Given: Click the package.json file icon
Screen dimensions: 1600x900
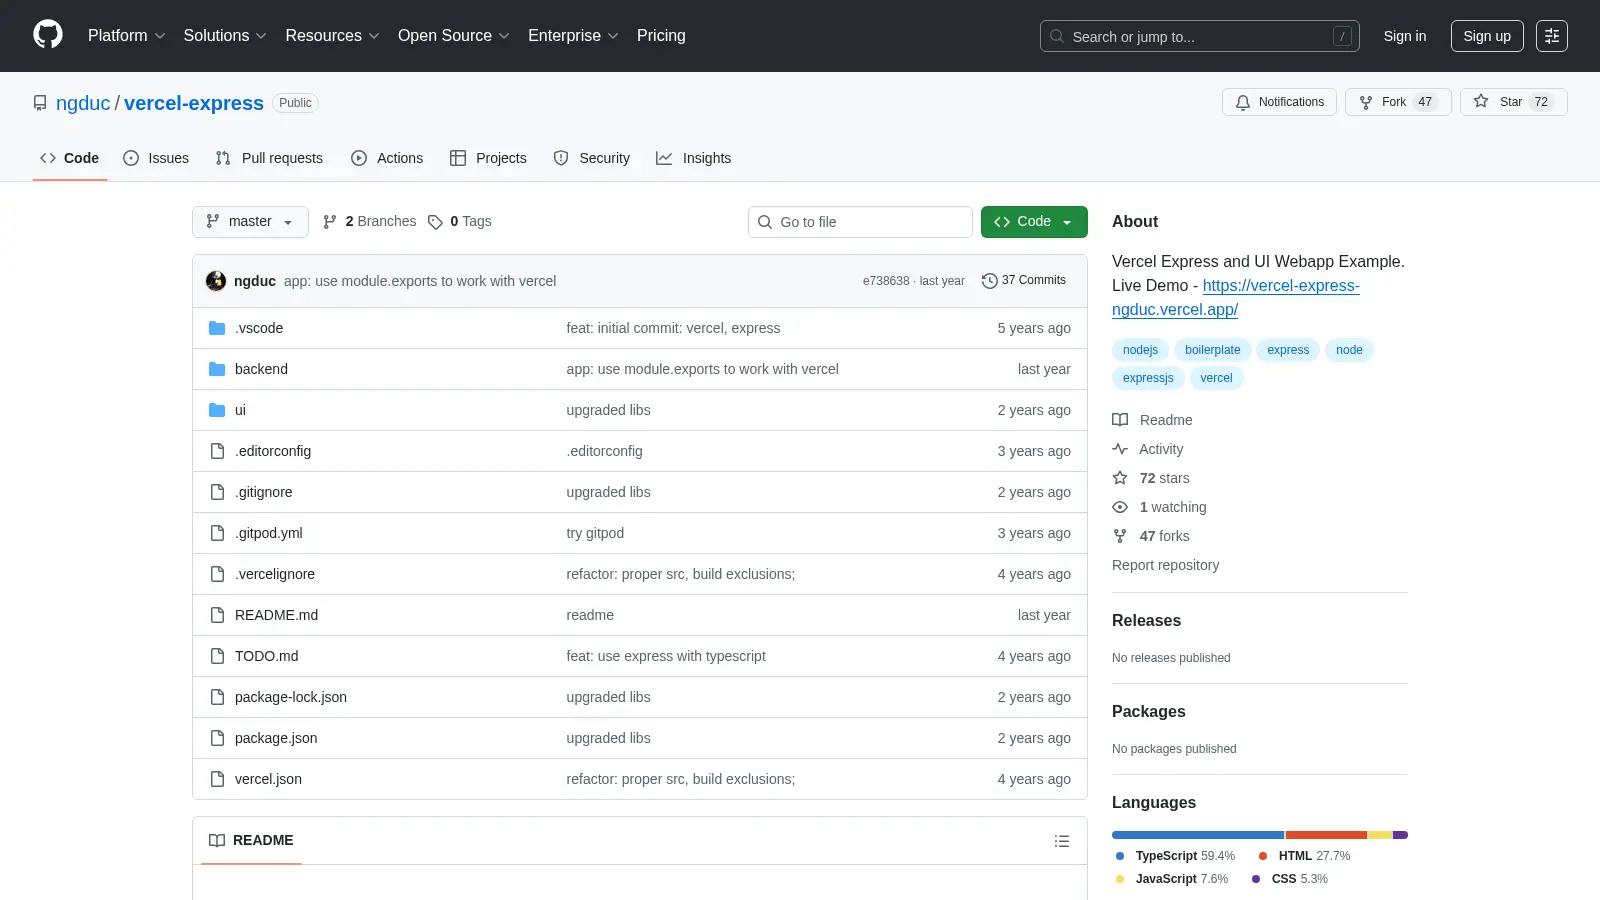Looking at the screenshot, I should click(217, 738).
